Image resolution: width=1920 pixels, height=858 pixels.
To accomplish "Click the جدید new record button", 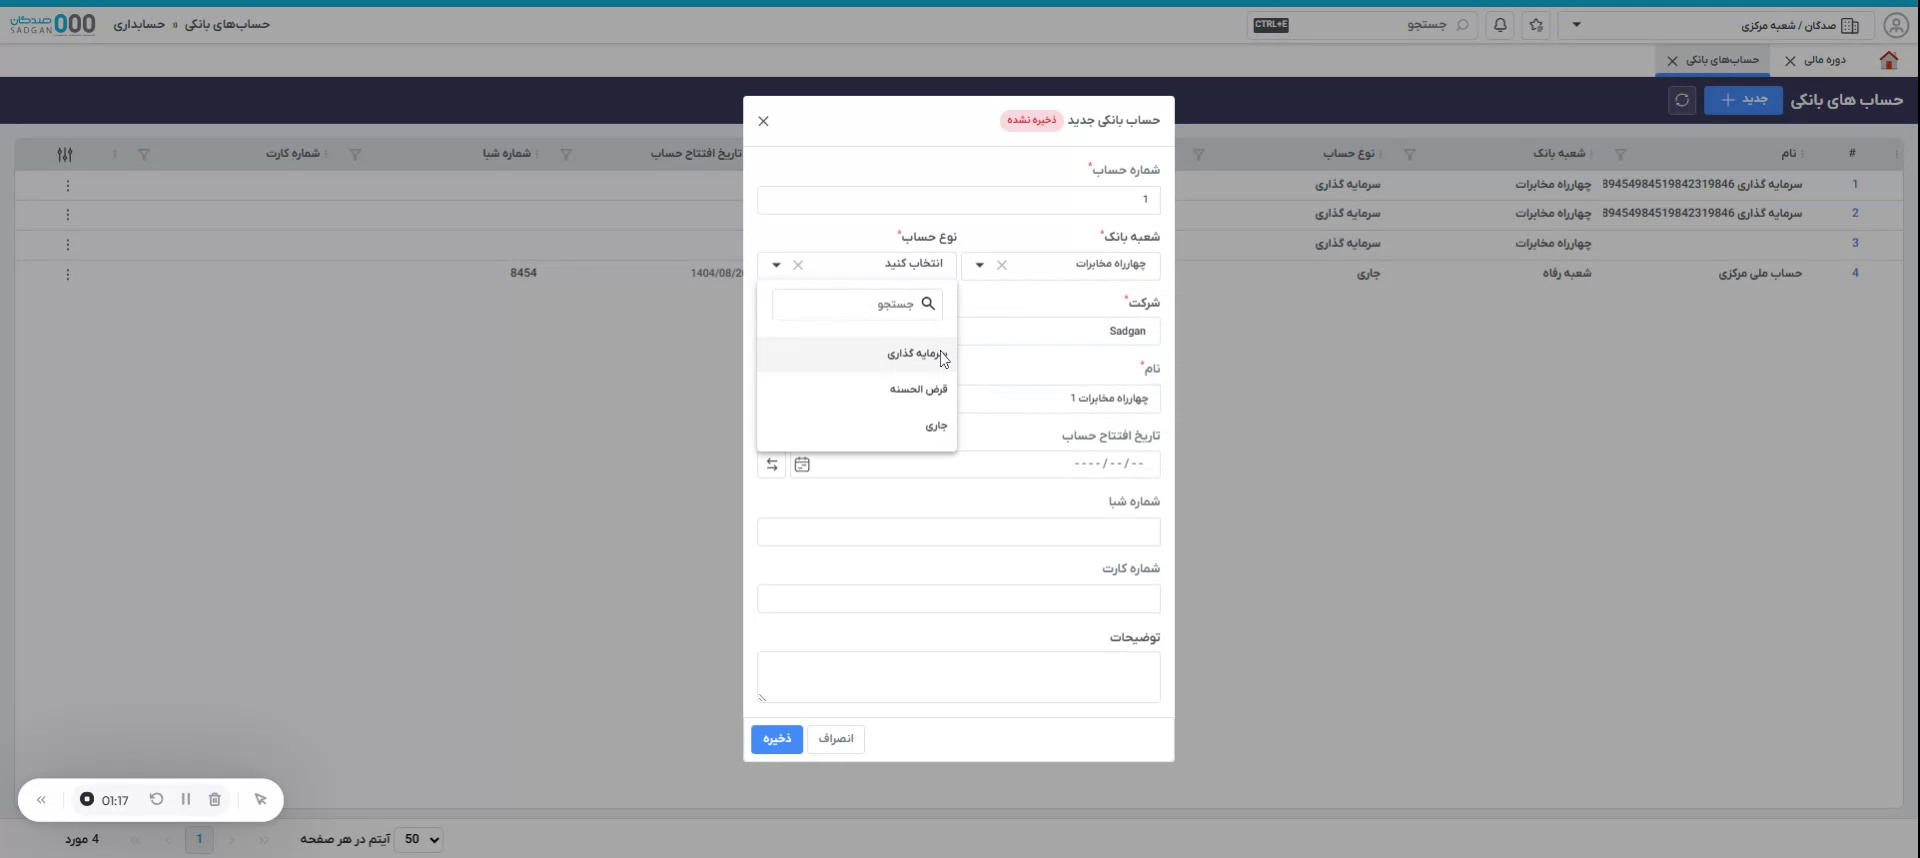I will 1743,100.
